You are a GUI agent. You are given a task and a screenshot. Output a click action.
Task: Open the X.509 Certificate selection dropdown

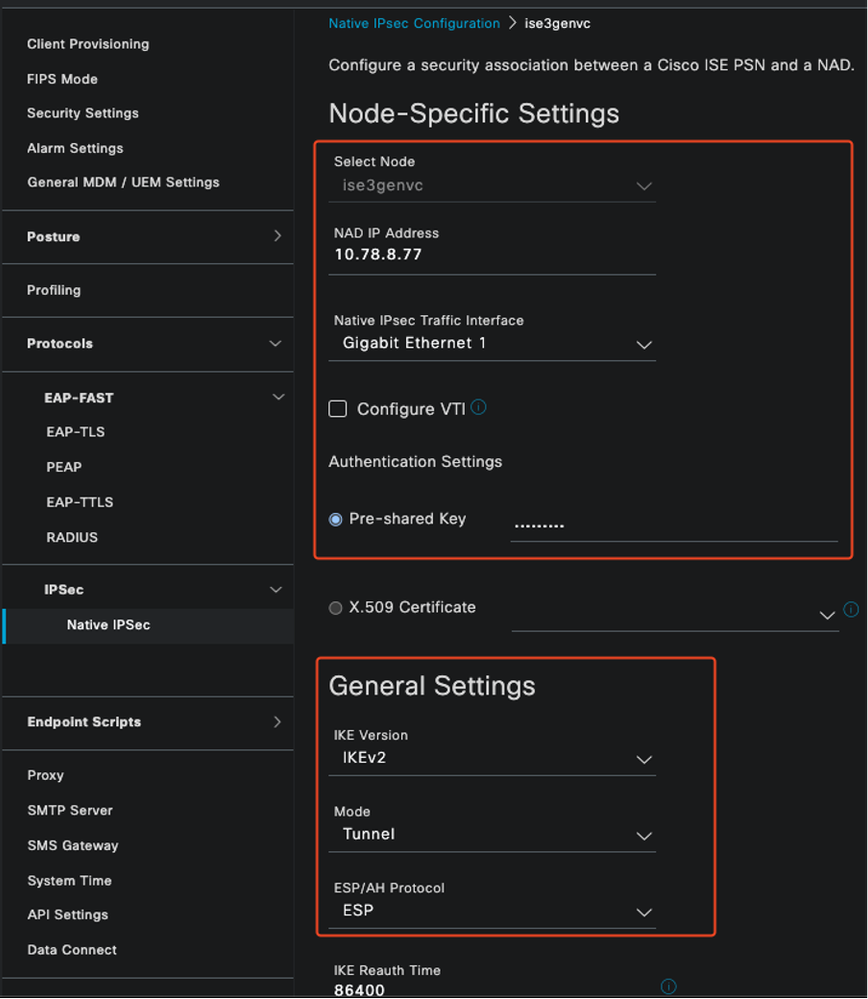pos(675,615)
